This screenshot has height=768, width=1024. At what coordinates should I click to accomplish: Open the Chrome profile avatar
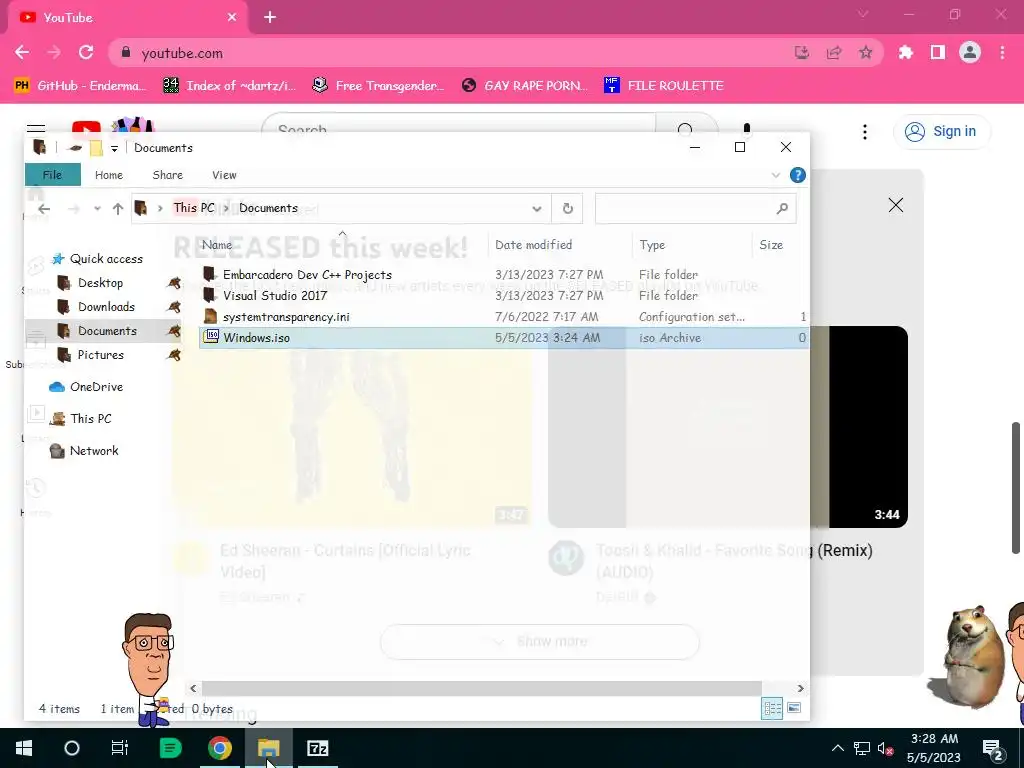pos(970,52)
